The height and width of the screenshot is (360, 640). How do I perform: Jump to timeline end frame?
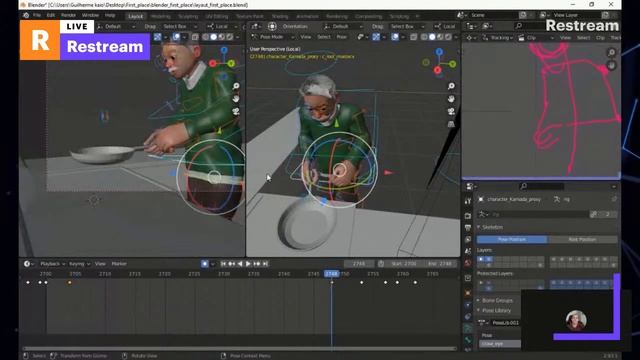[265, 264]
